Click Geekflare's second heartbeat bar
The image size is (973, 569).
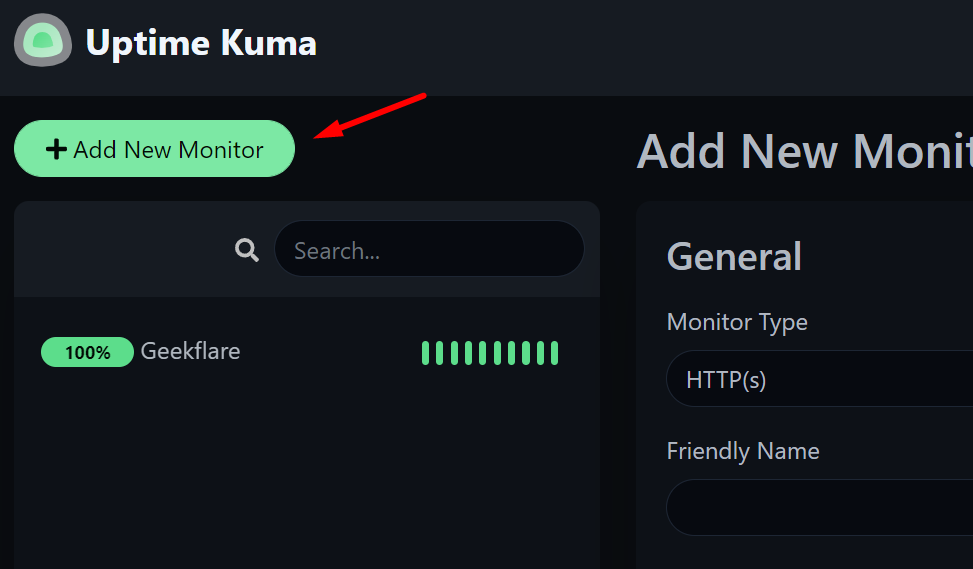point(440,353)
